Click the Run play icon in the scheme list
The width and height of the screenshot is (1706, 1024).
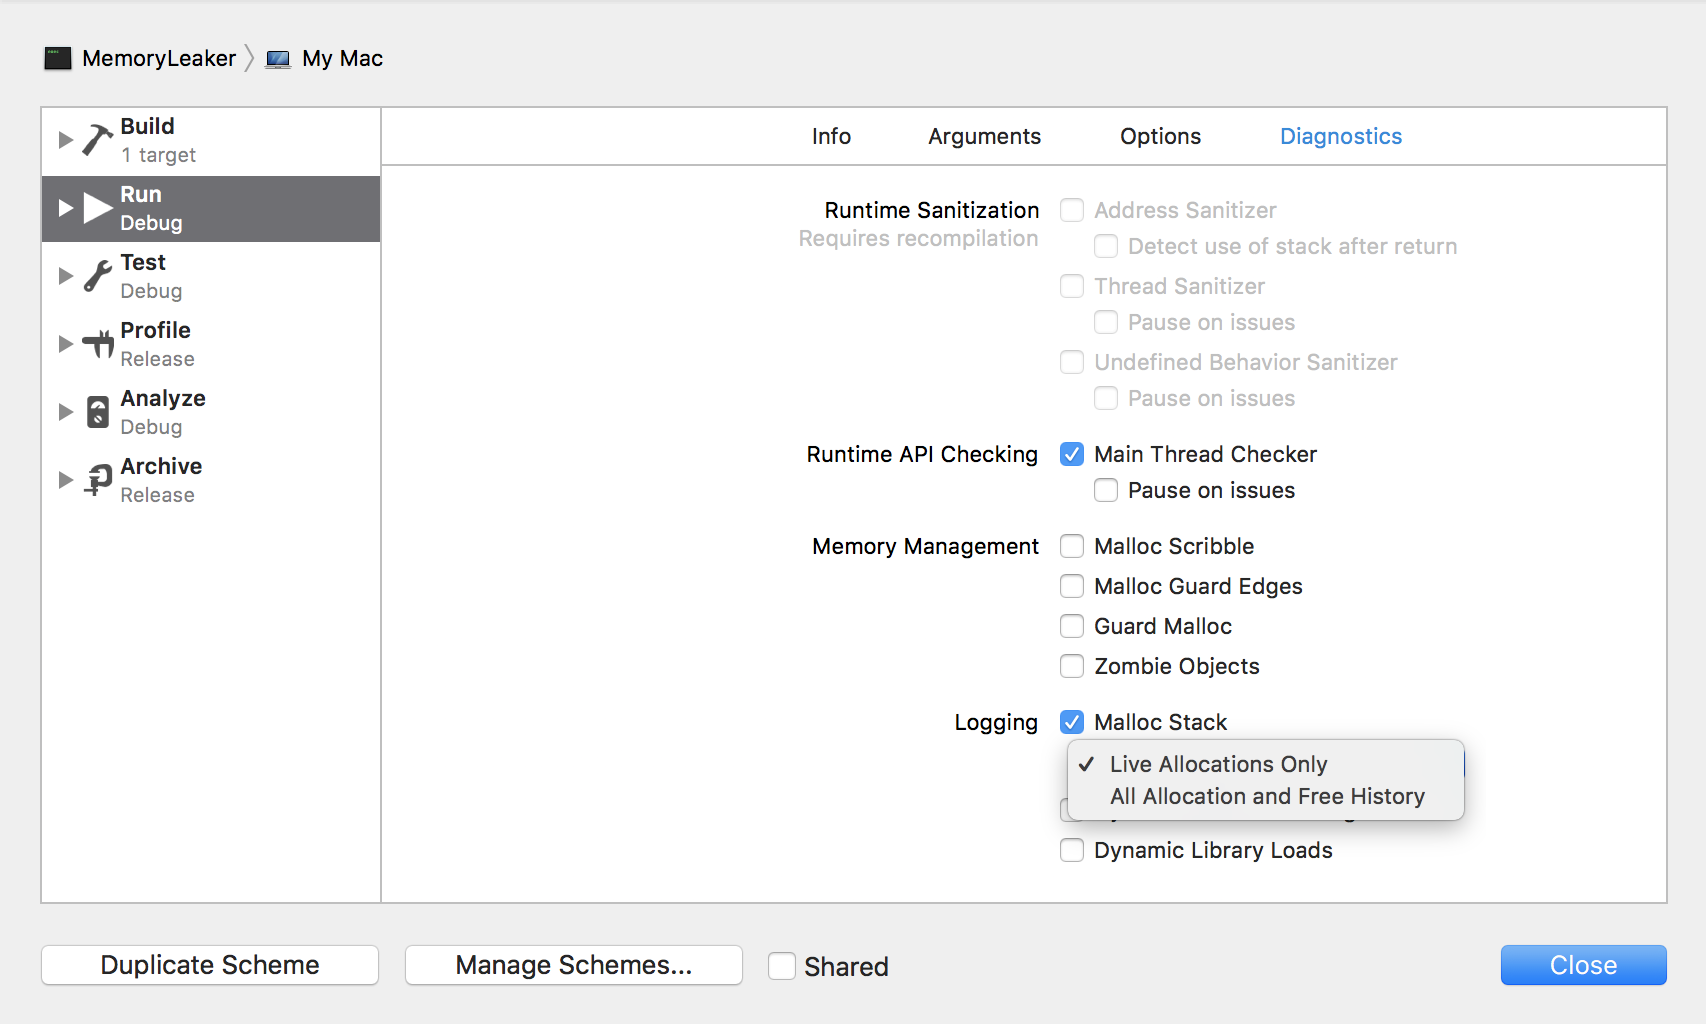click(97, 208)
